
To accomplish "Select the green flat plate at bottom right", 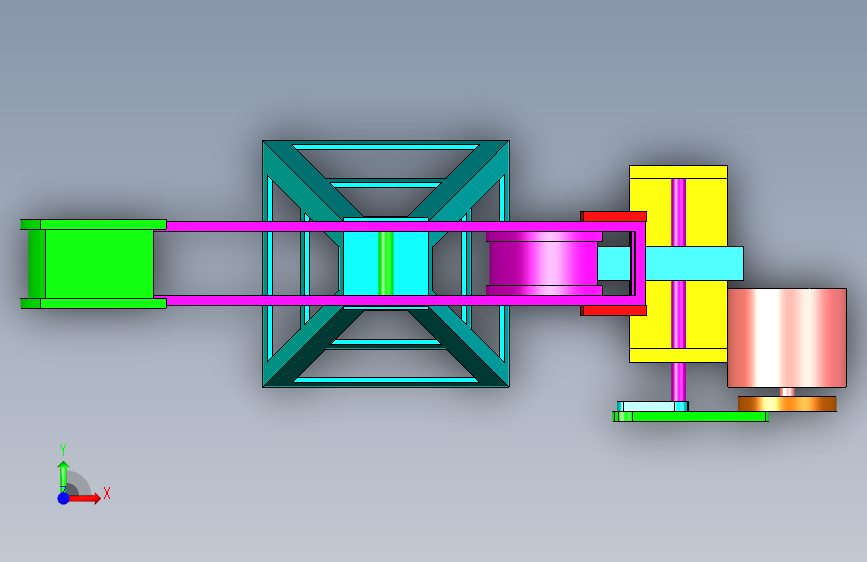I will coord(691,417).
